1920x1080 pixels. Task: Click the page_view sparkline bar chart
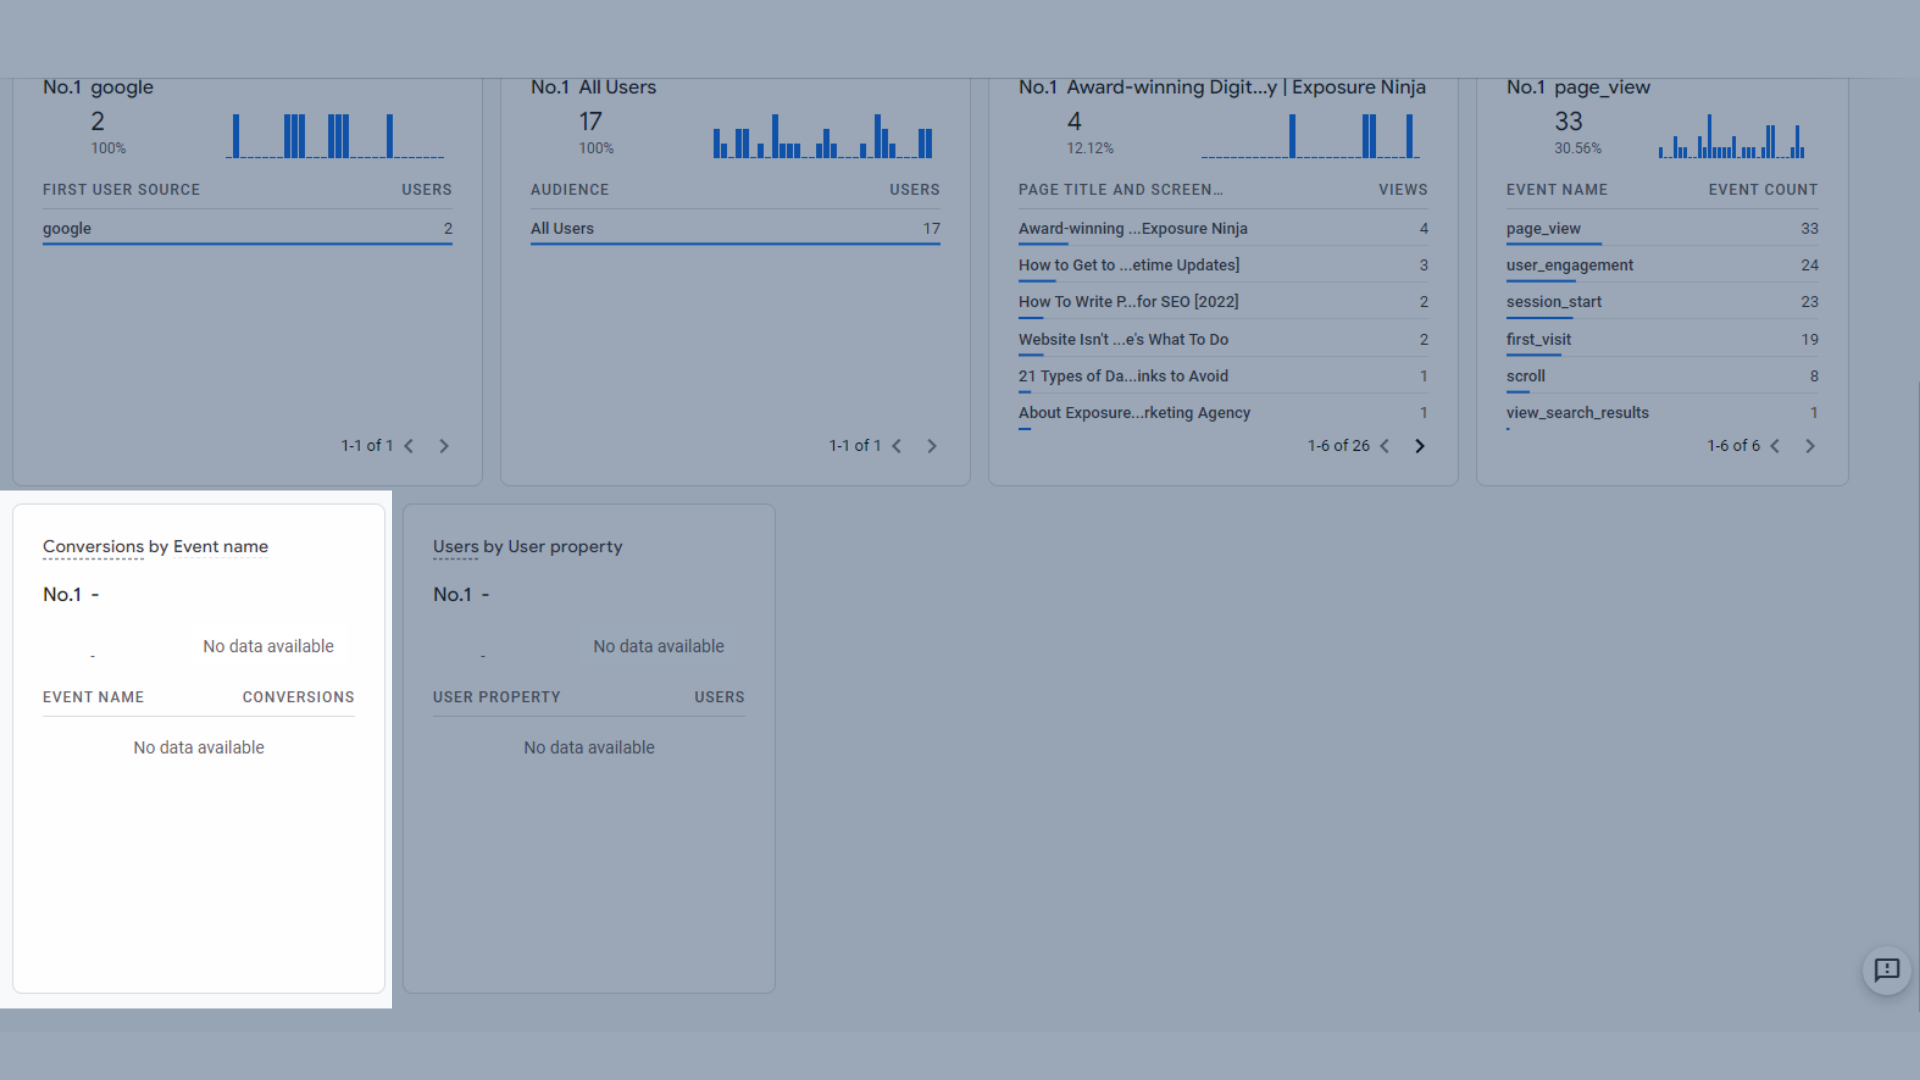pos(1731,138)
